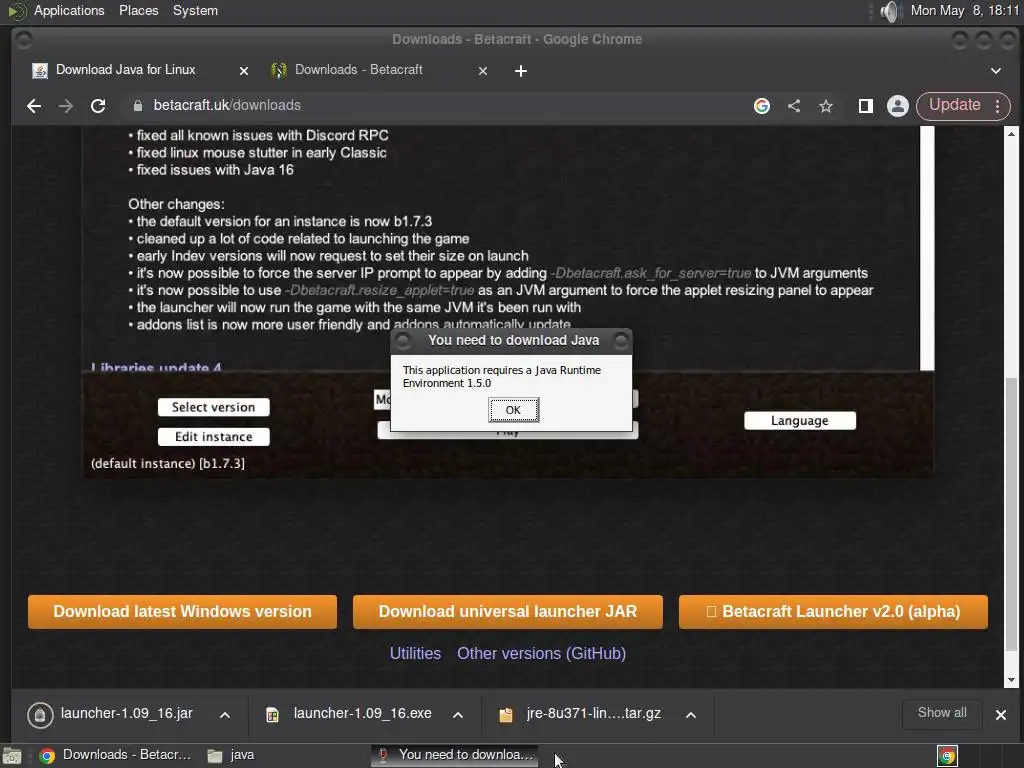Expand options for jre-8u371 tar.gz
The width and height of the screenshot is (1024, 768).
click(x=690, y=715)
